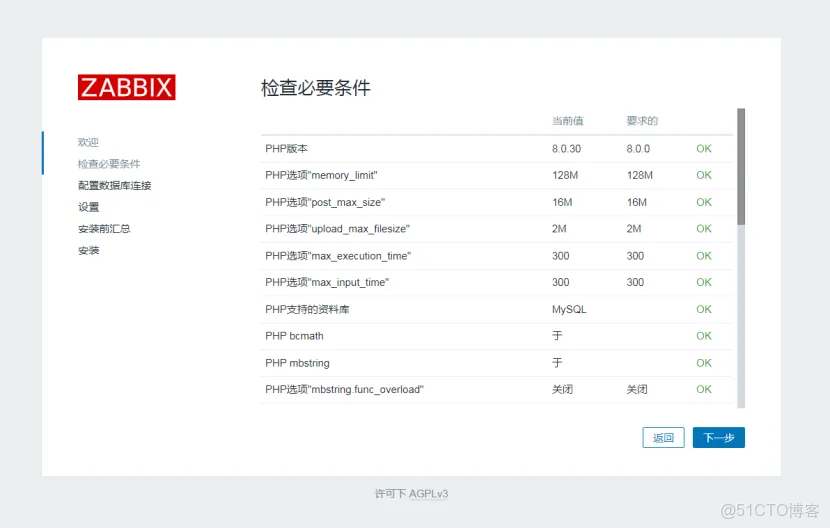Click OK status in max_input_time row
830x529 pixels.
(x=704, y=282)
